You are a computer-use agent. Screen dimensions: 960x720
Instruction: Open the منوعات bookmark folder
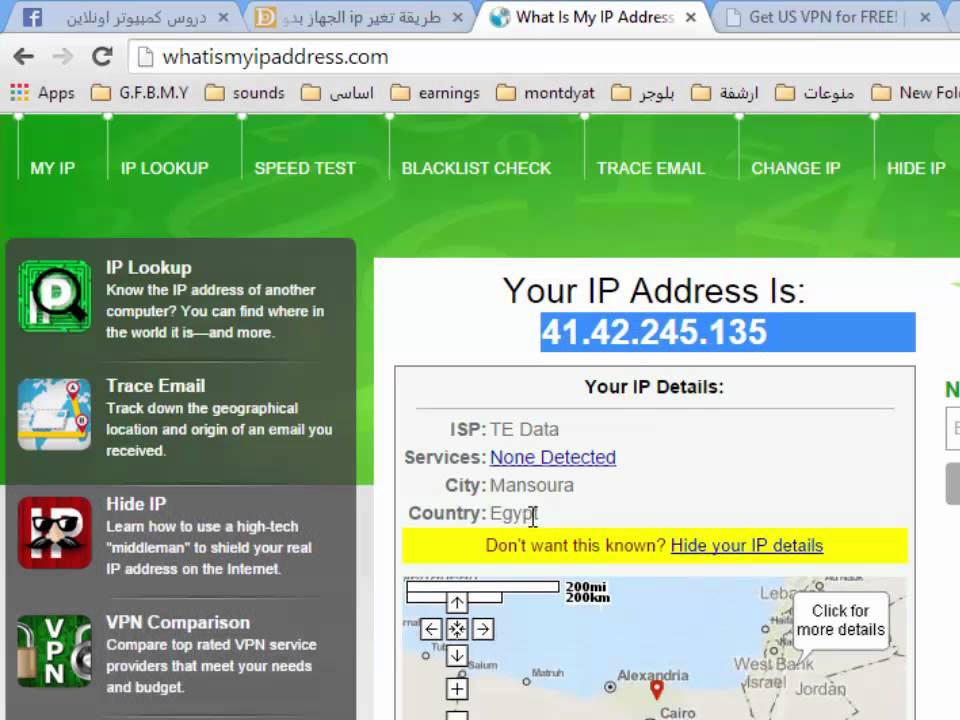point(814,93)
